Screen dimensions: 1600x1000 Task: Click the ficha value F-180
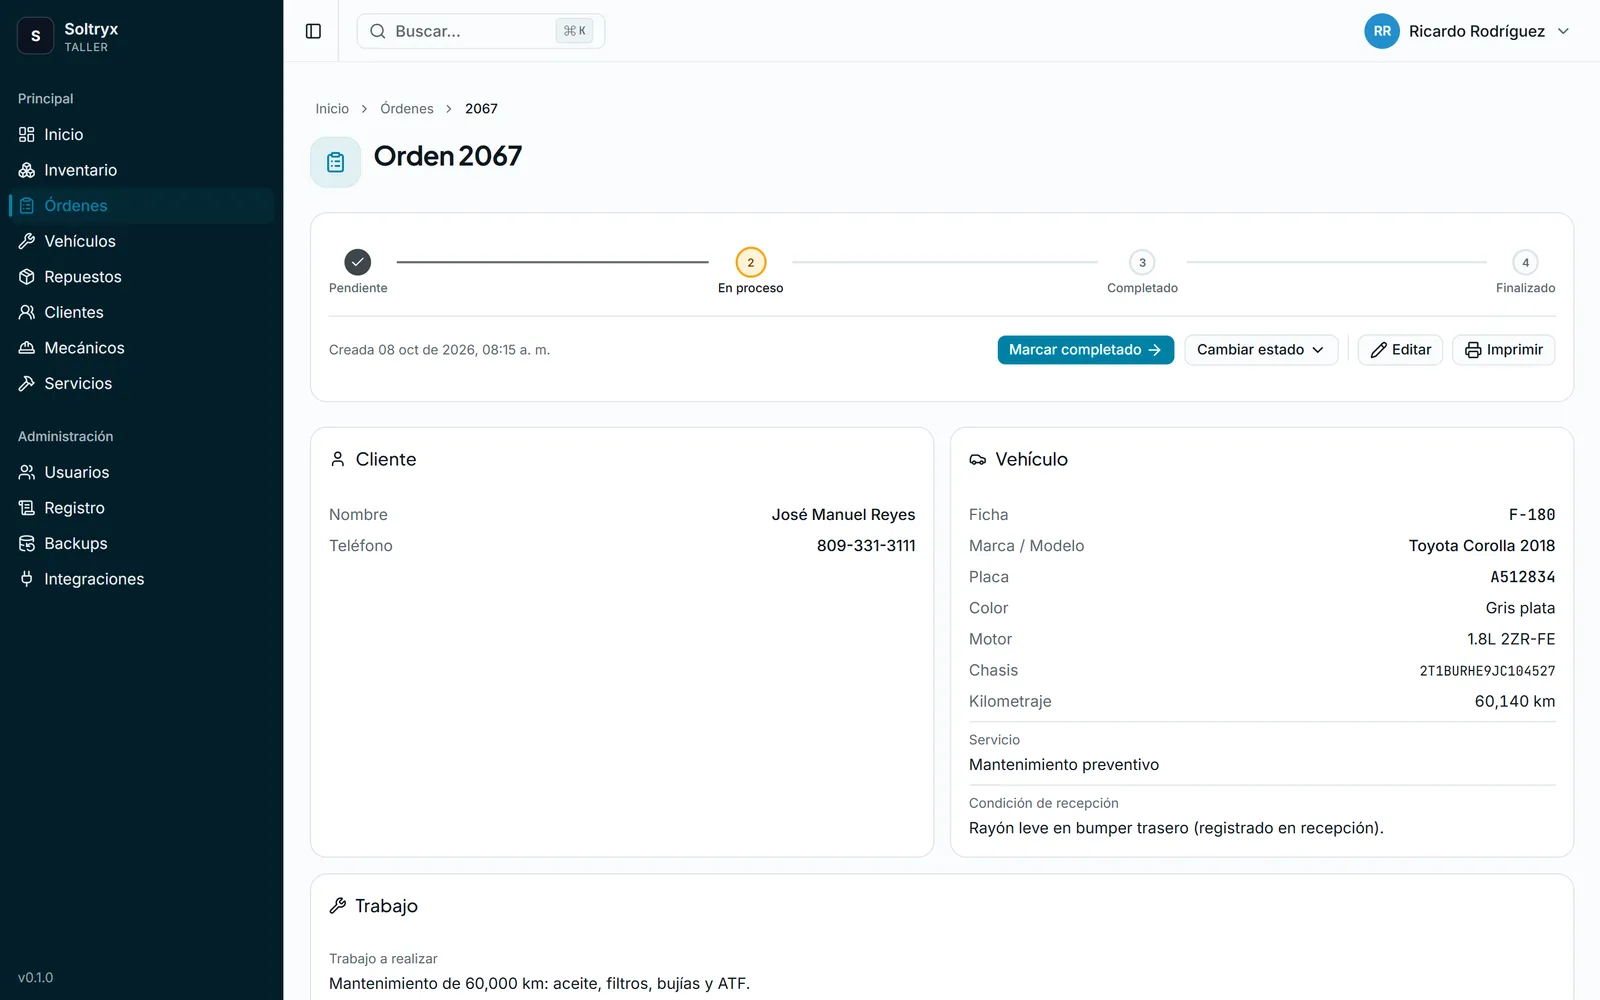[x=1532, y=514]
